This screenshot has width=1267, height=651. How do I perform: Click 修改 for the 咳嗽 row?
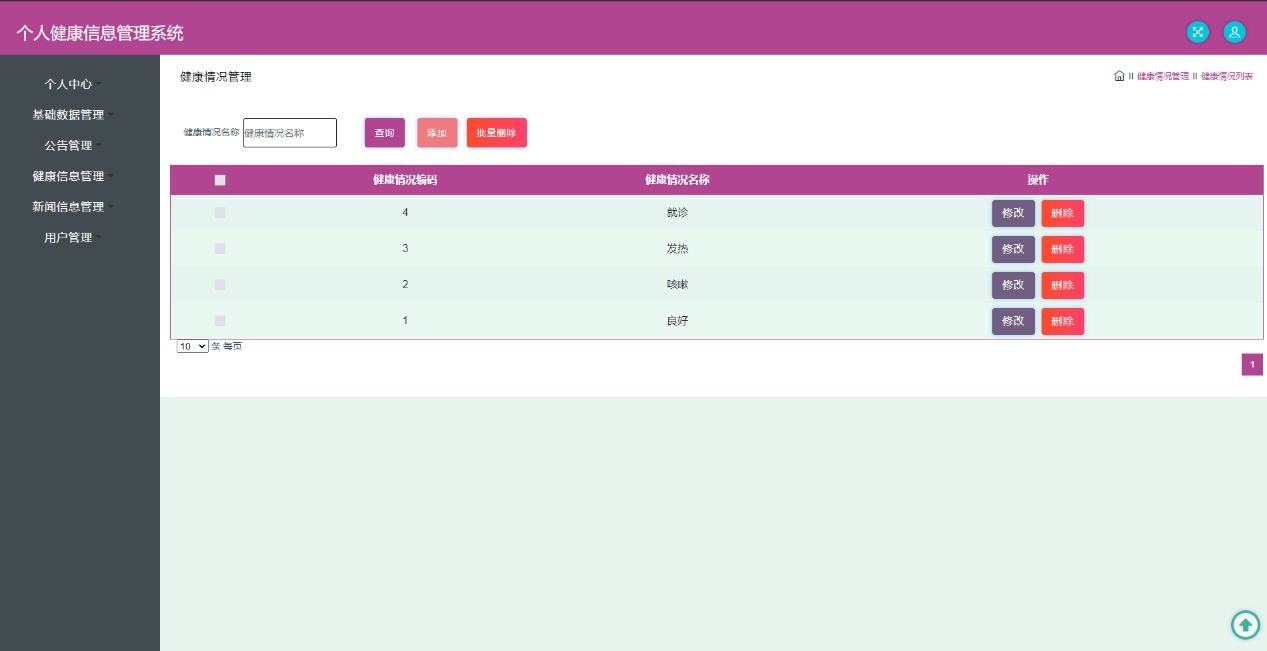click(x=1013, y=285)
